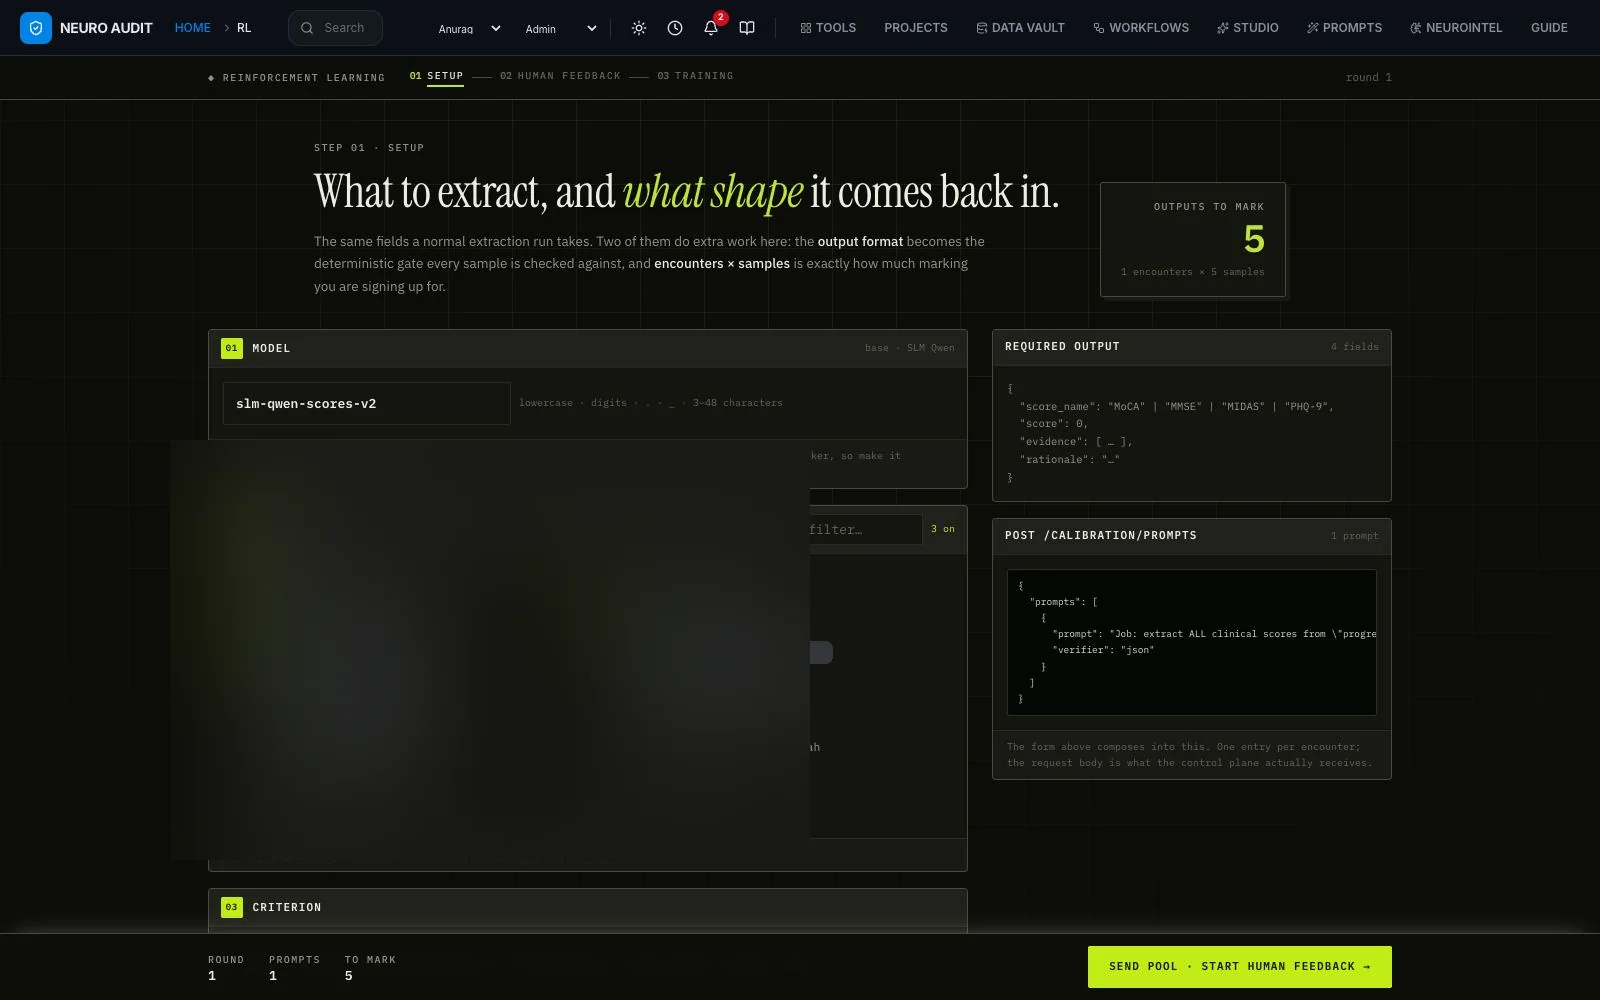Click the magnifier icon in Search
1600x1000 pixels.
pyautogui.click(x=307, y=28)
